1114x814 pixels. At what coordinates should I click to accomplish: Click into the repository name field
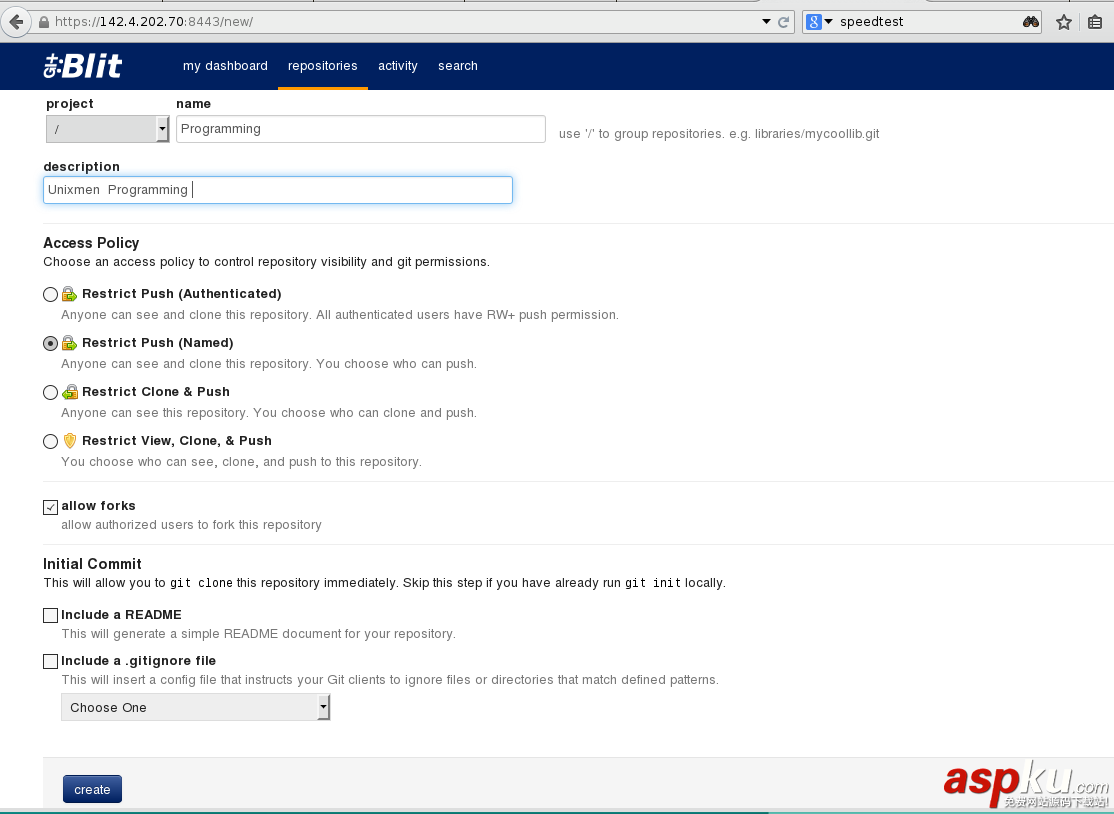click(x=361, y=129)
